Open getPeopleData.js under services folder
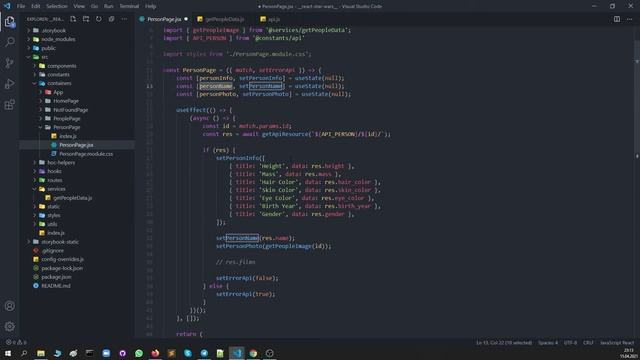 (72, 198)
